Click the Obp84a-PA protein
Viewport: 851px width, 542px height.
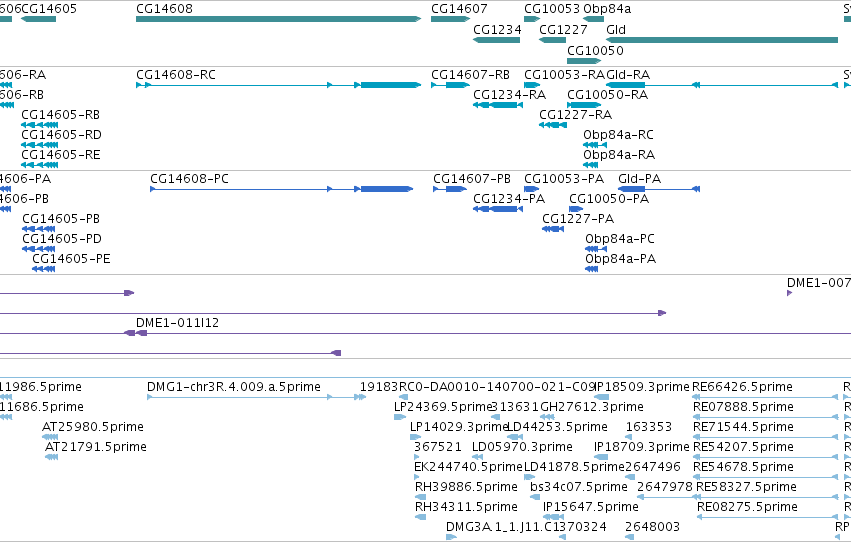591,270
